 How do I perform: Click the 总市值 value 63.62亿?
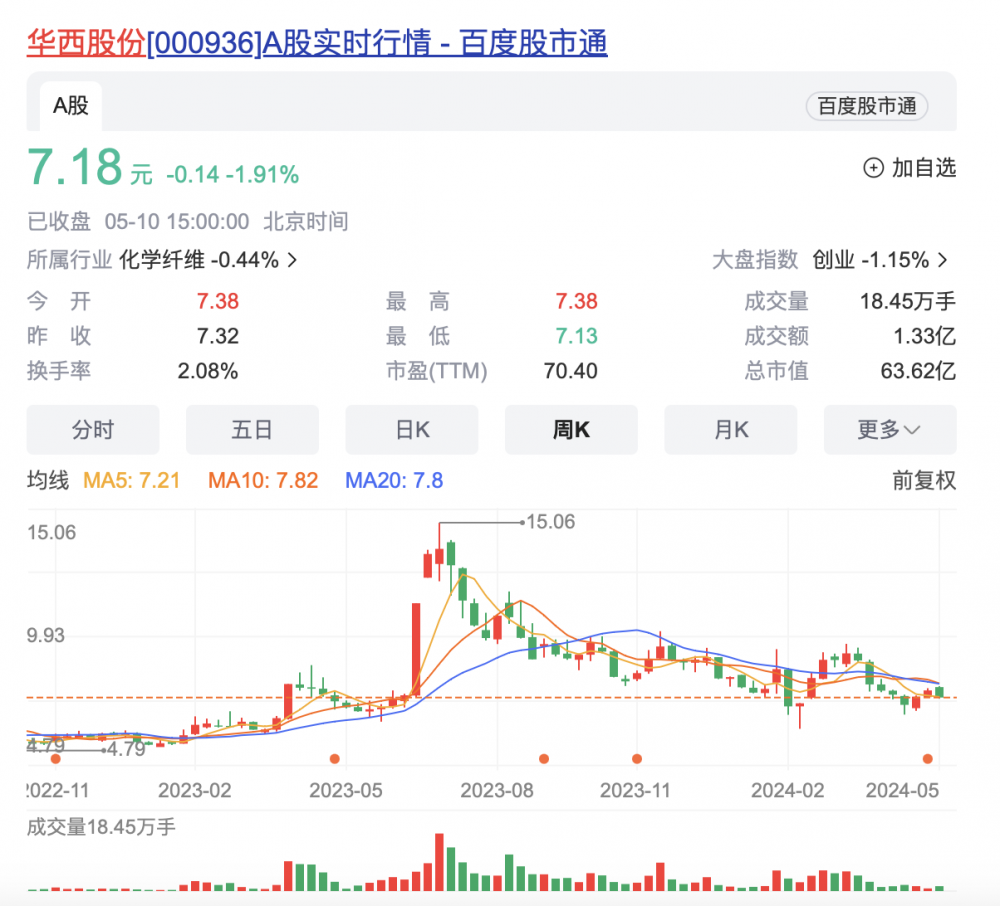click(x=918, y=371)
